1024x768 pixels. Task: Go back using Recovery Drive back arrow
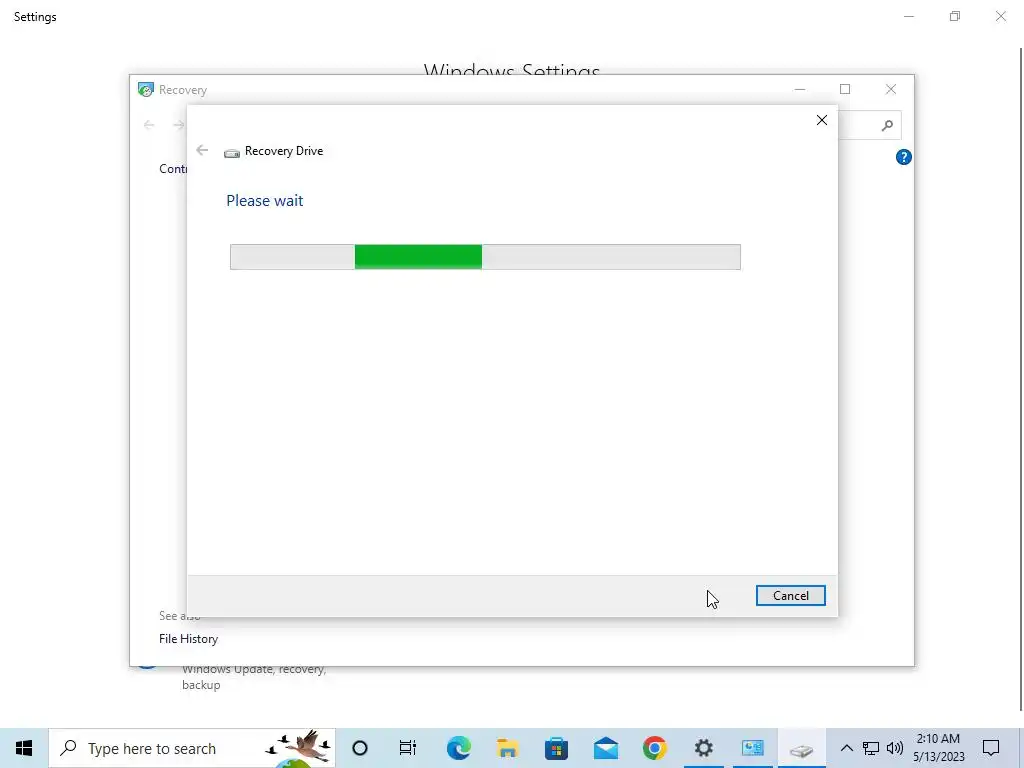point(202,150)
